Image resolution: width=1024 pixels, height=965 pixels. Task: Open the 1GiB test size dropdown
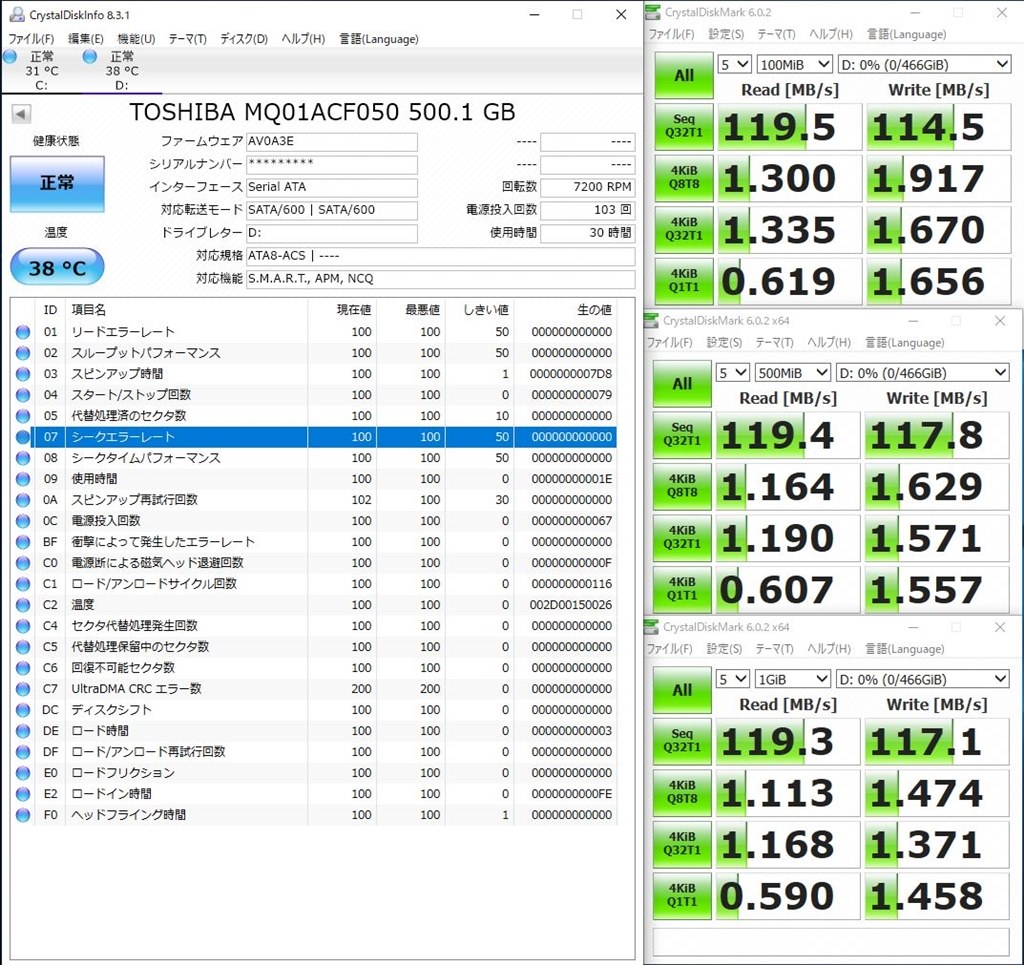point(792,679)
